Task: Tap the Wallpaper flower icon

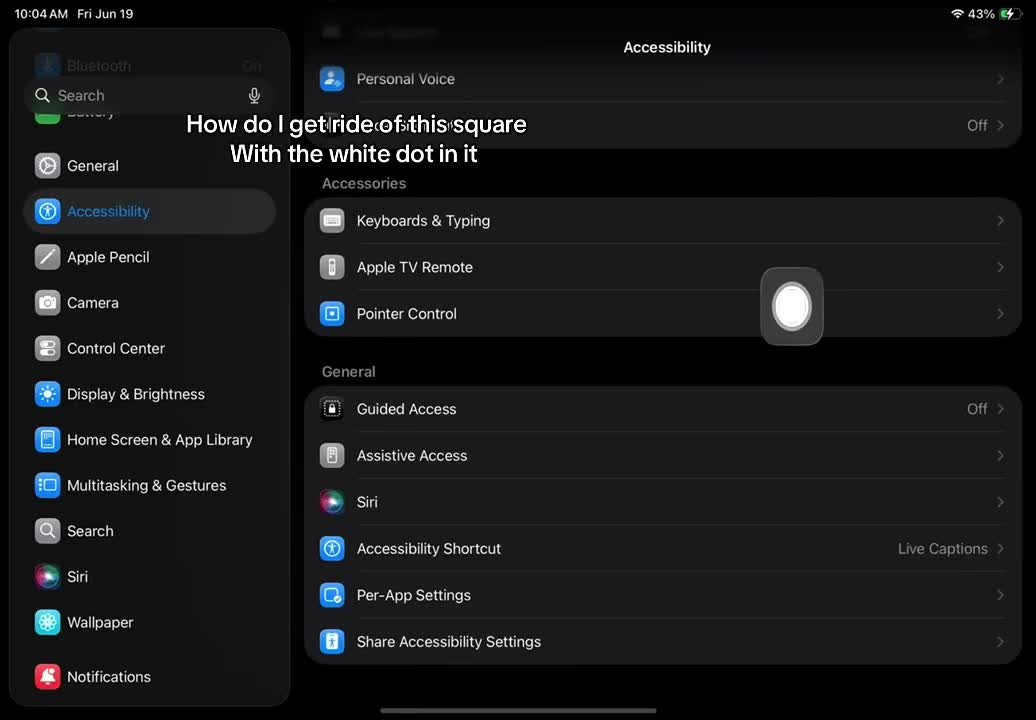Action: (x=48, y=622)
